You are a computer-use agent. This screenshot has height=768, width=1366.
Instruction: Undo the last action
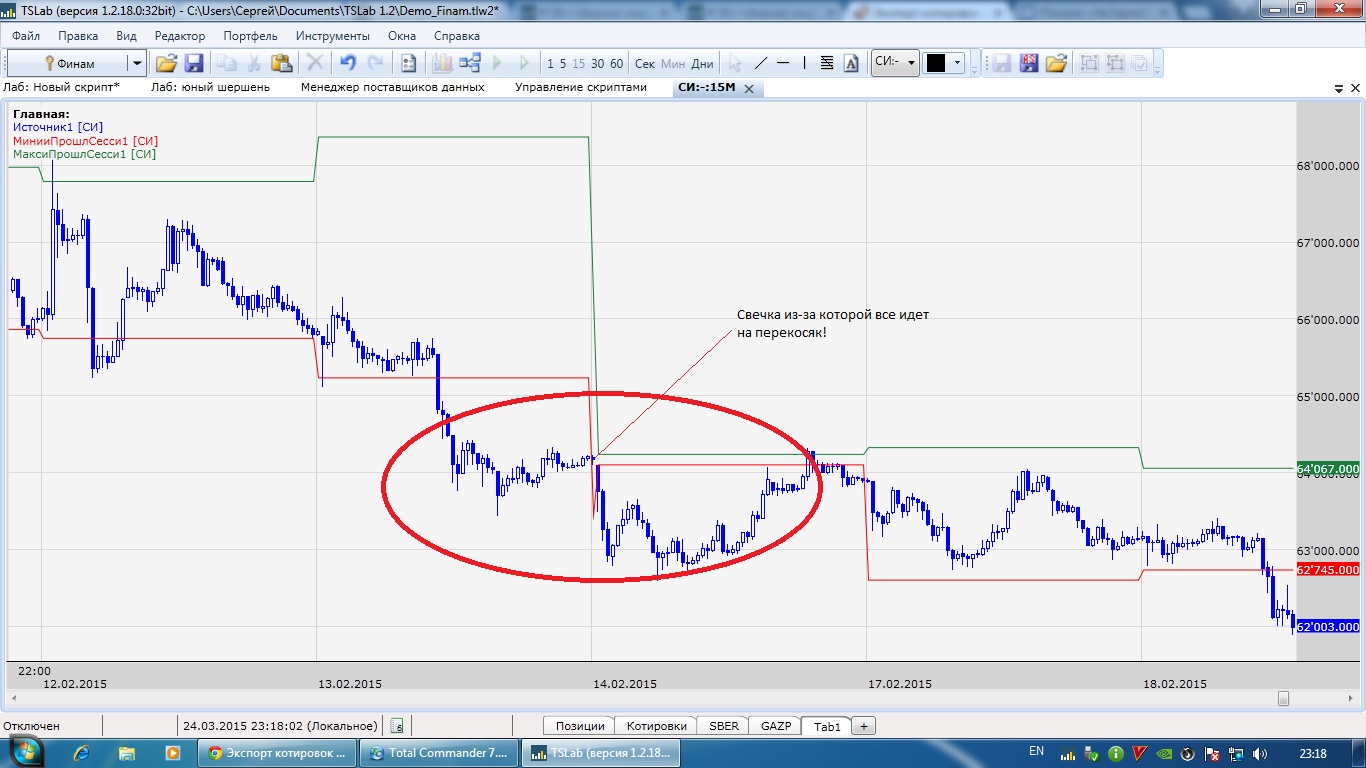(x=348, y=63)
